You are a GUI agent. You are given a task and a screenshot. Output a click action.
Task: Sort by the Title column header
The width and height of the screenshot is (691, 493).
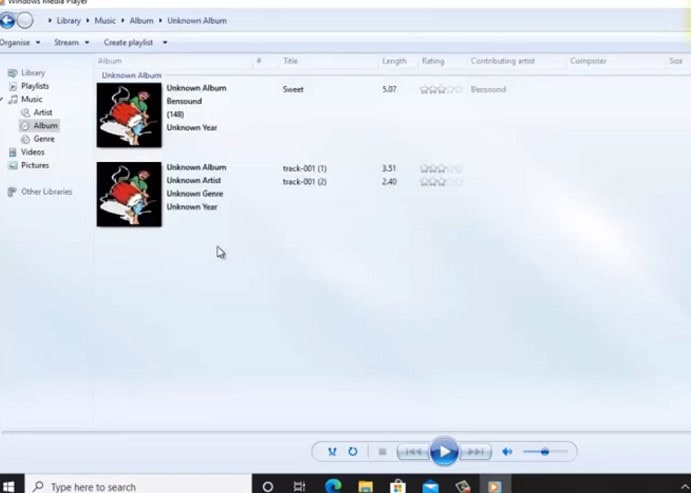tap(290, 61)
